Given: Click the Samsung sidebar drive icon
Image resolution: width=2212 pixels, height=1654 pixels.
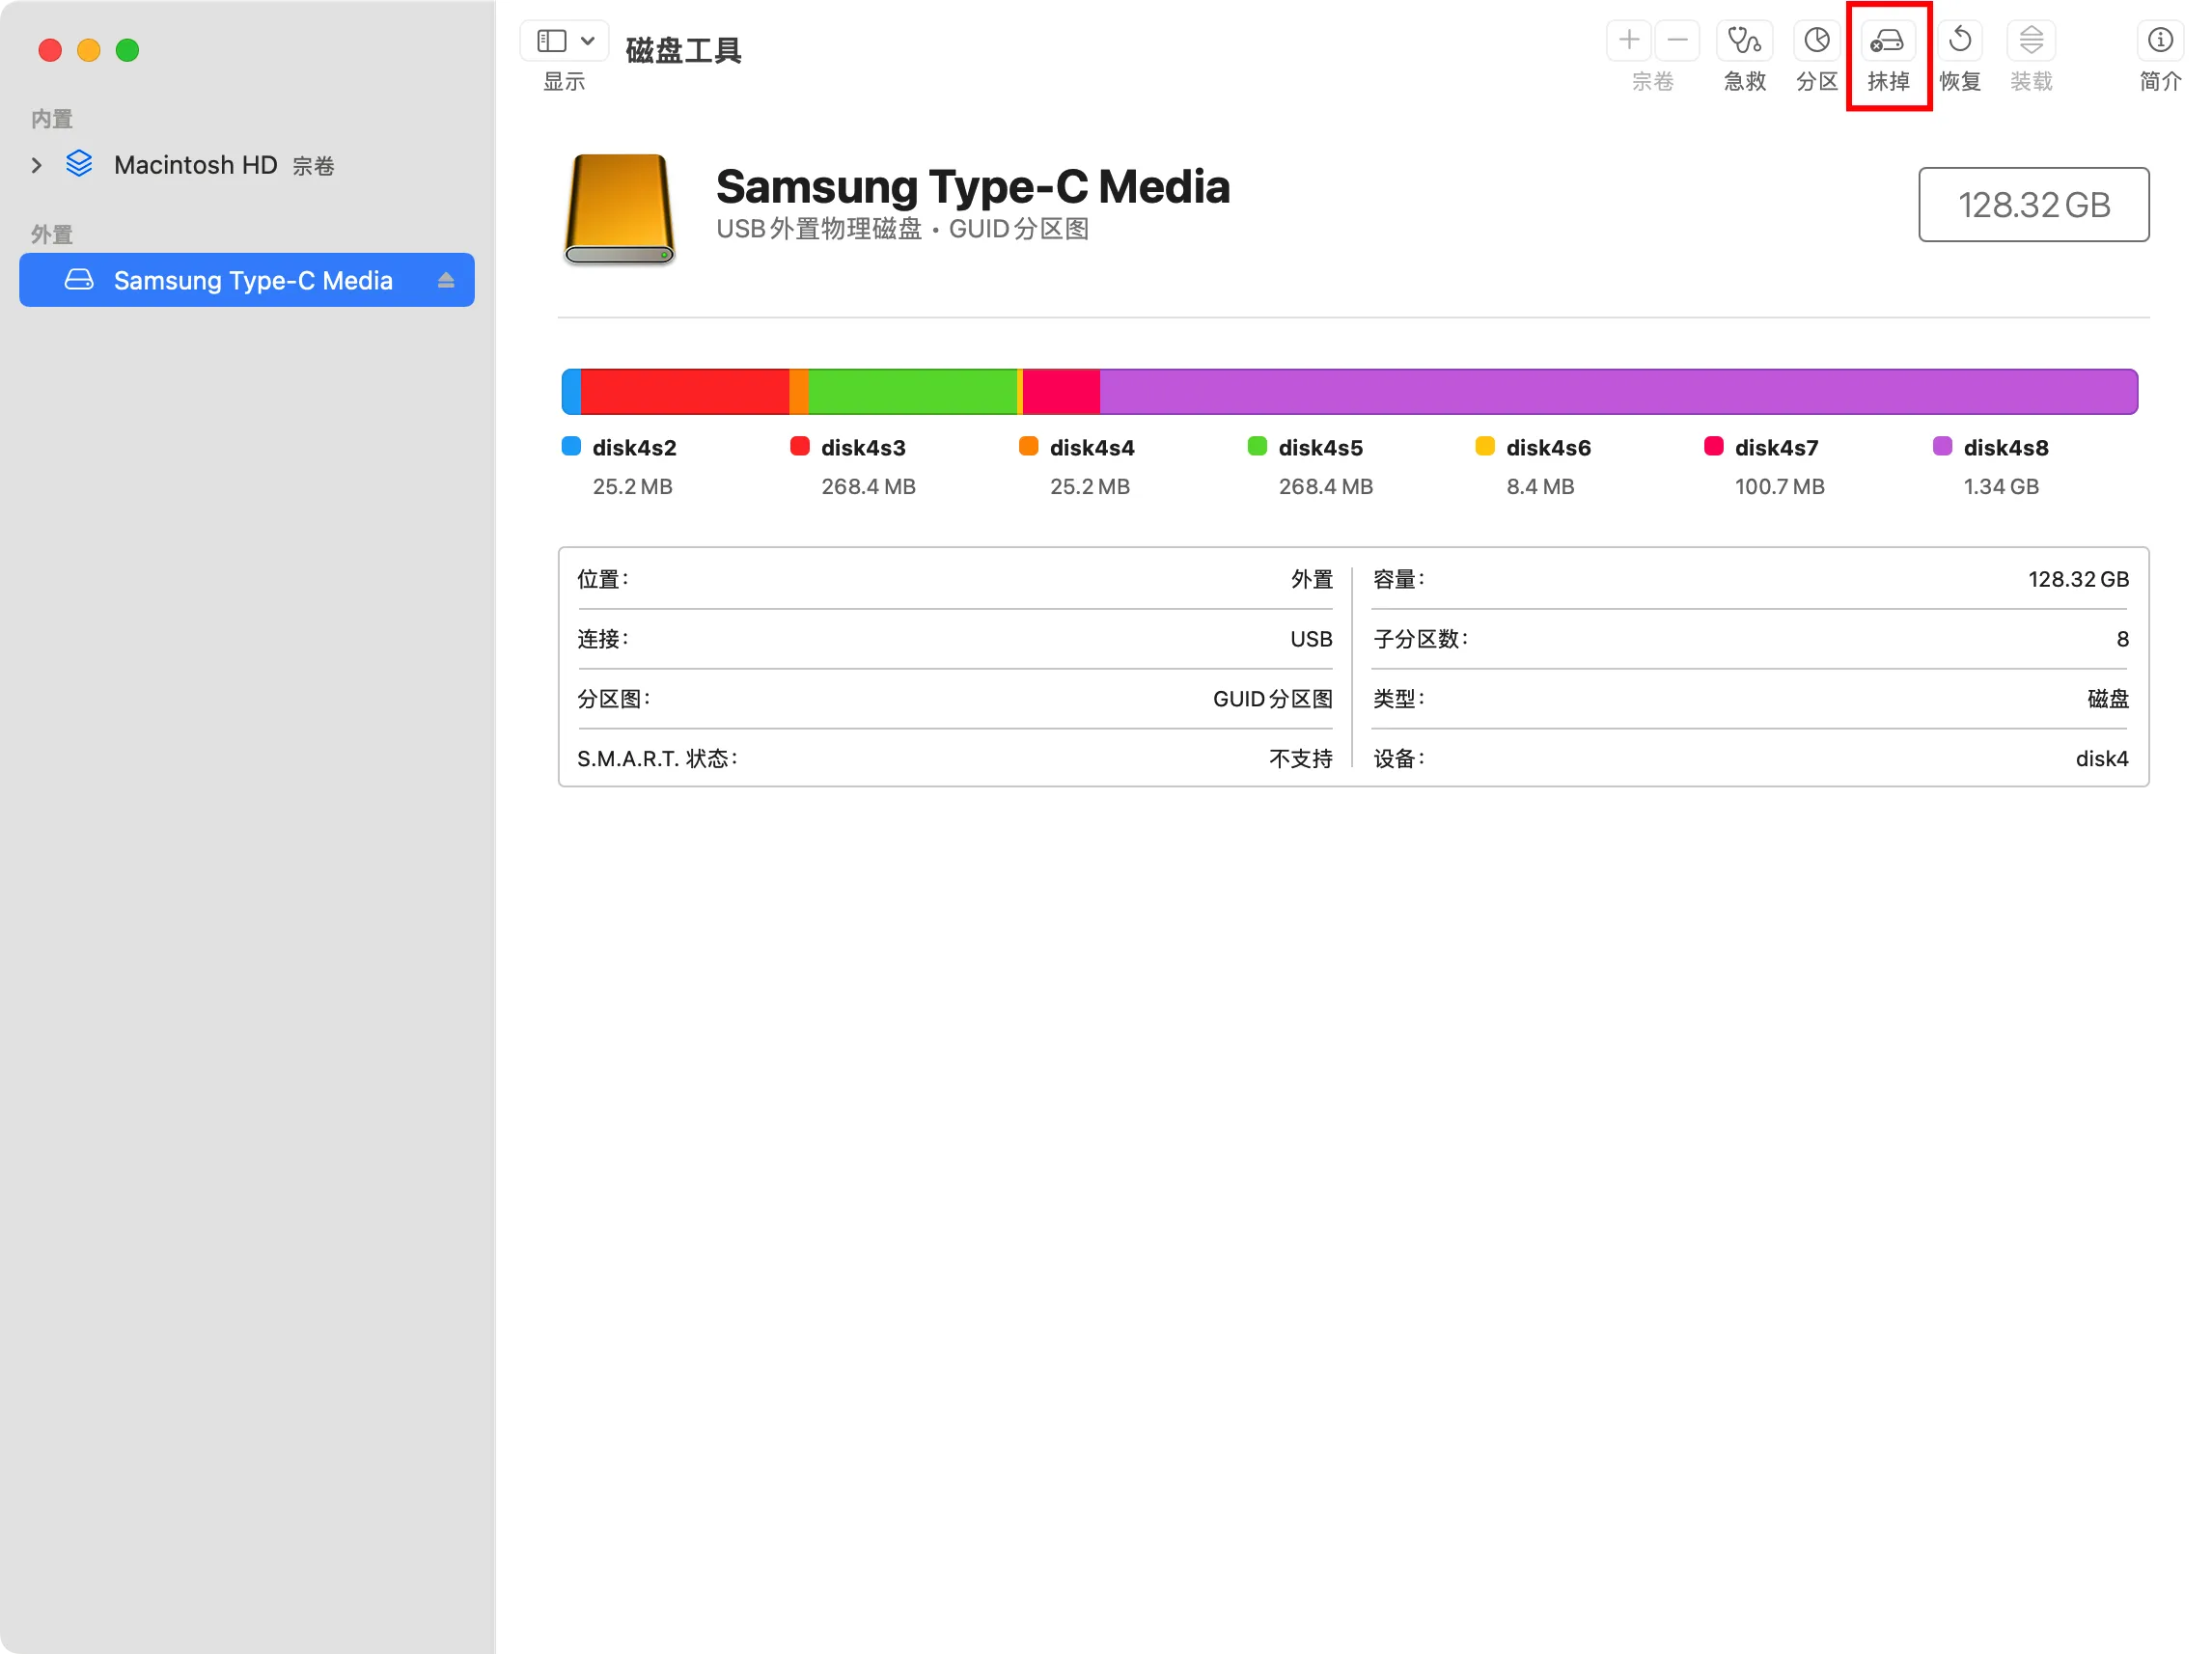Looking at the screenshot, I should (x=79, y=280).
